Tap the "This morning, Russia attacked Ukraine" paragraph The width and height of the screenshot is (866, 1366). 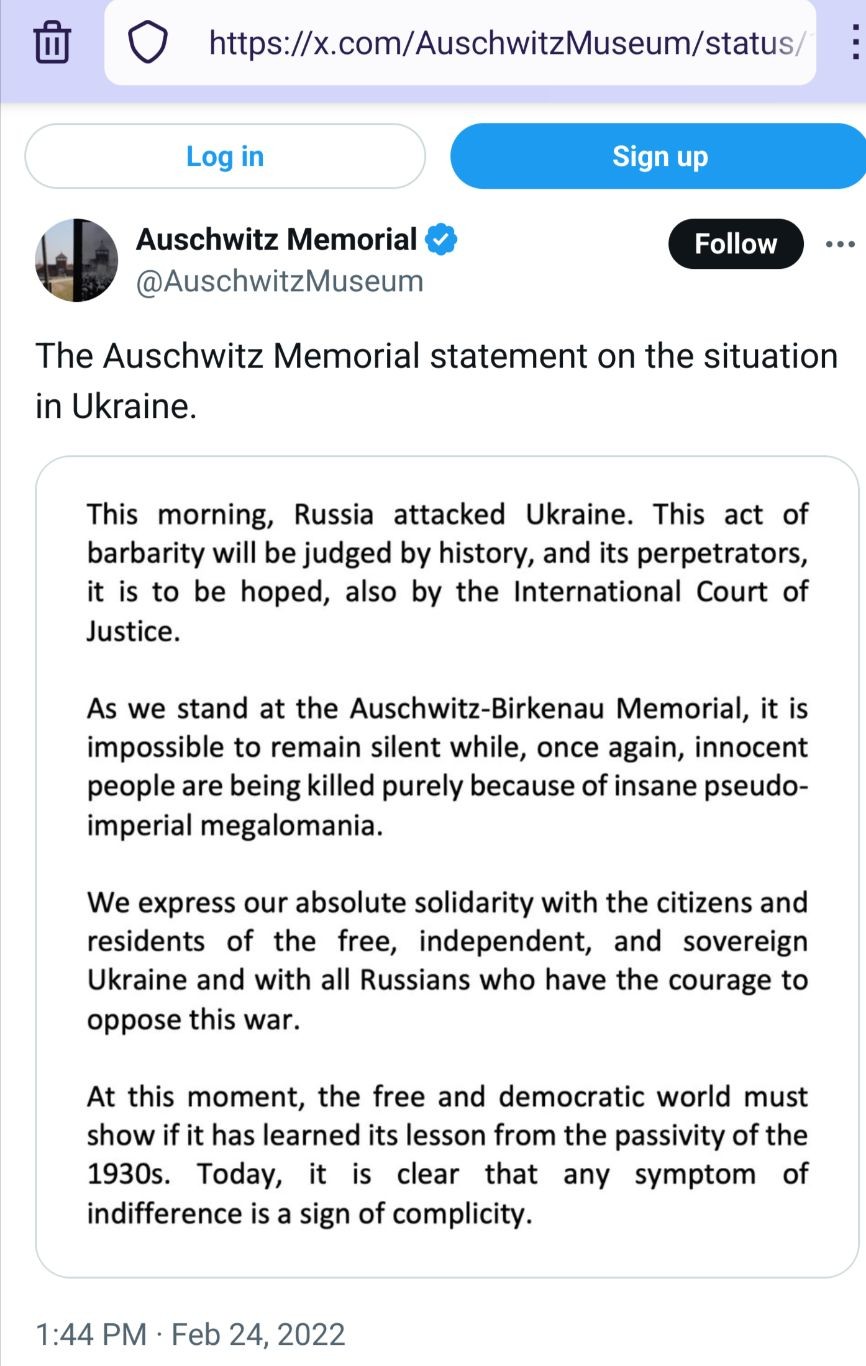click(x=447, y=573)
